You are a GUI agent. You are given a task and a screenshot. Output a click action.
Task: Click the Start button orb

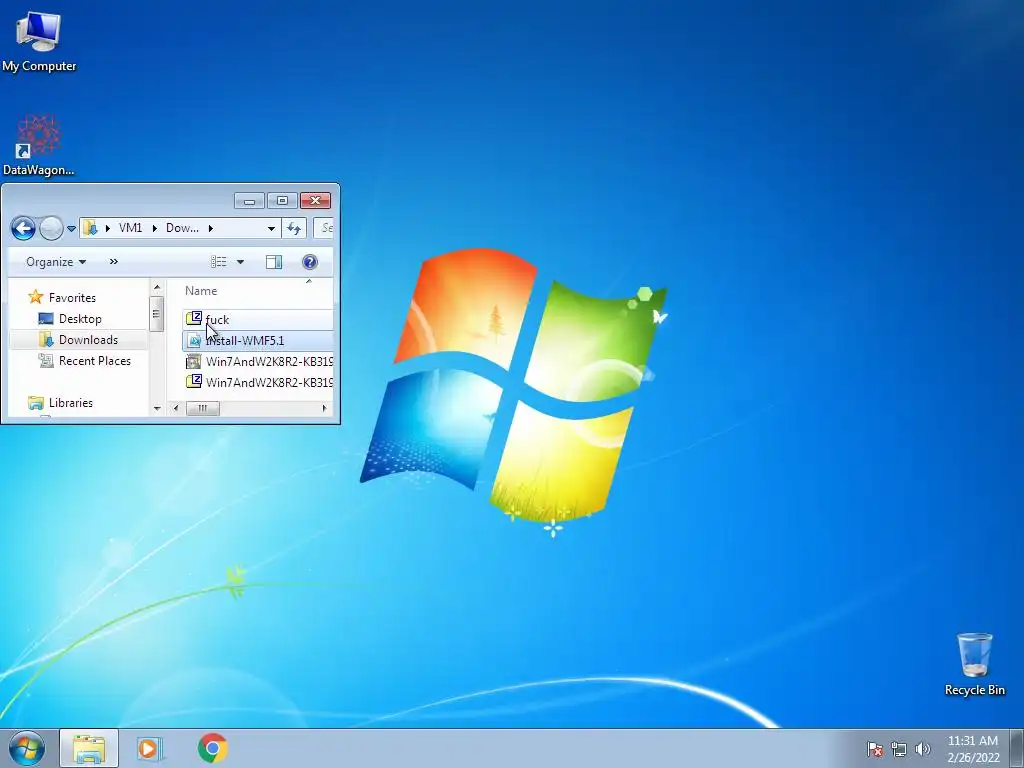point(27,748)
